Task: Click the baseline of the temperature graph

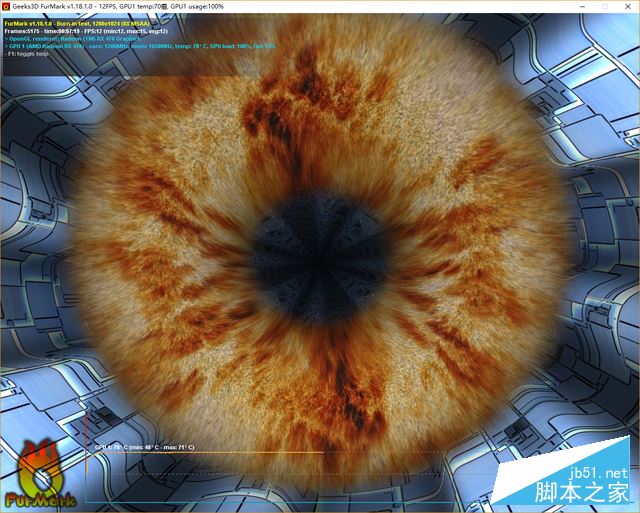Action: pos(300,500)
